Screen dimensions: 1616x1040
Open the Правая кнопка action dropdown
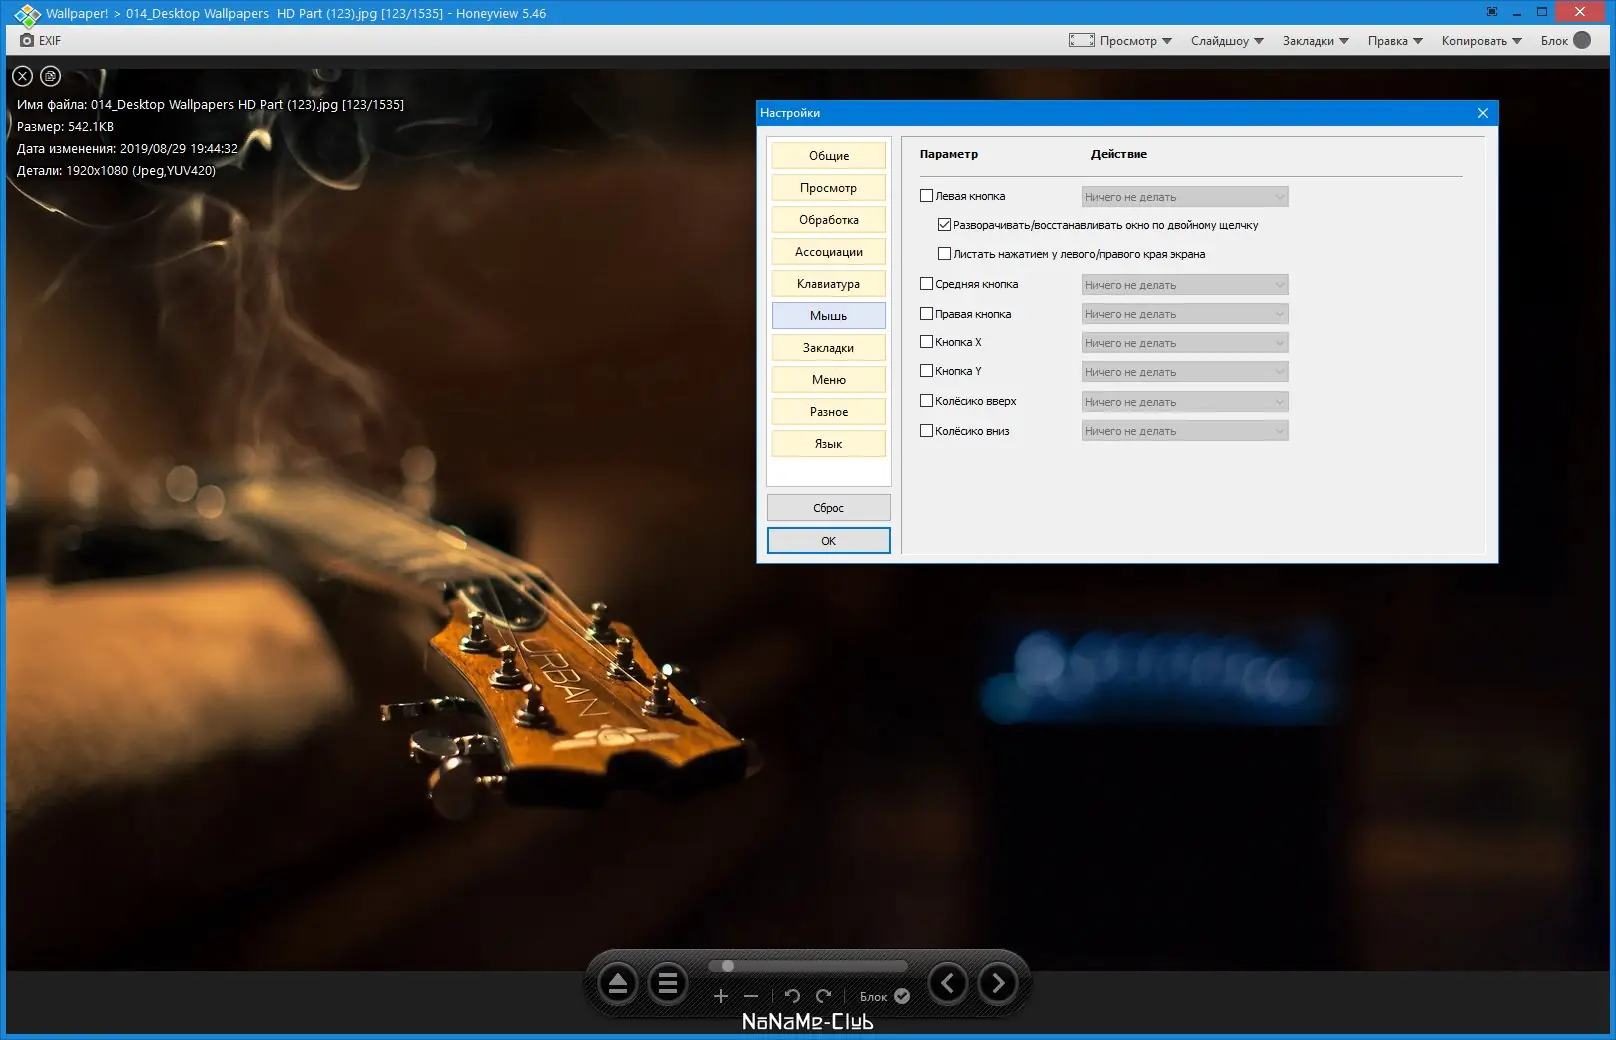click(x=1185, y=314)
